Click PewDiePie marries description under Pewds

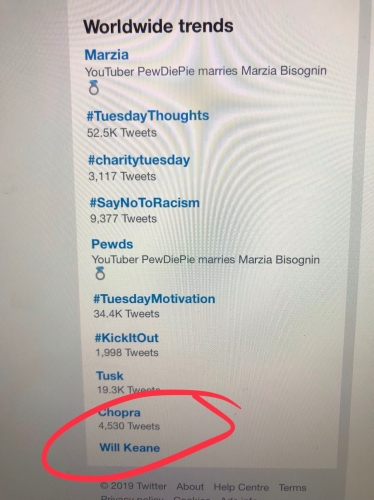click(x=206, y=259)
